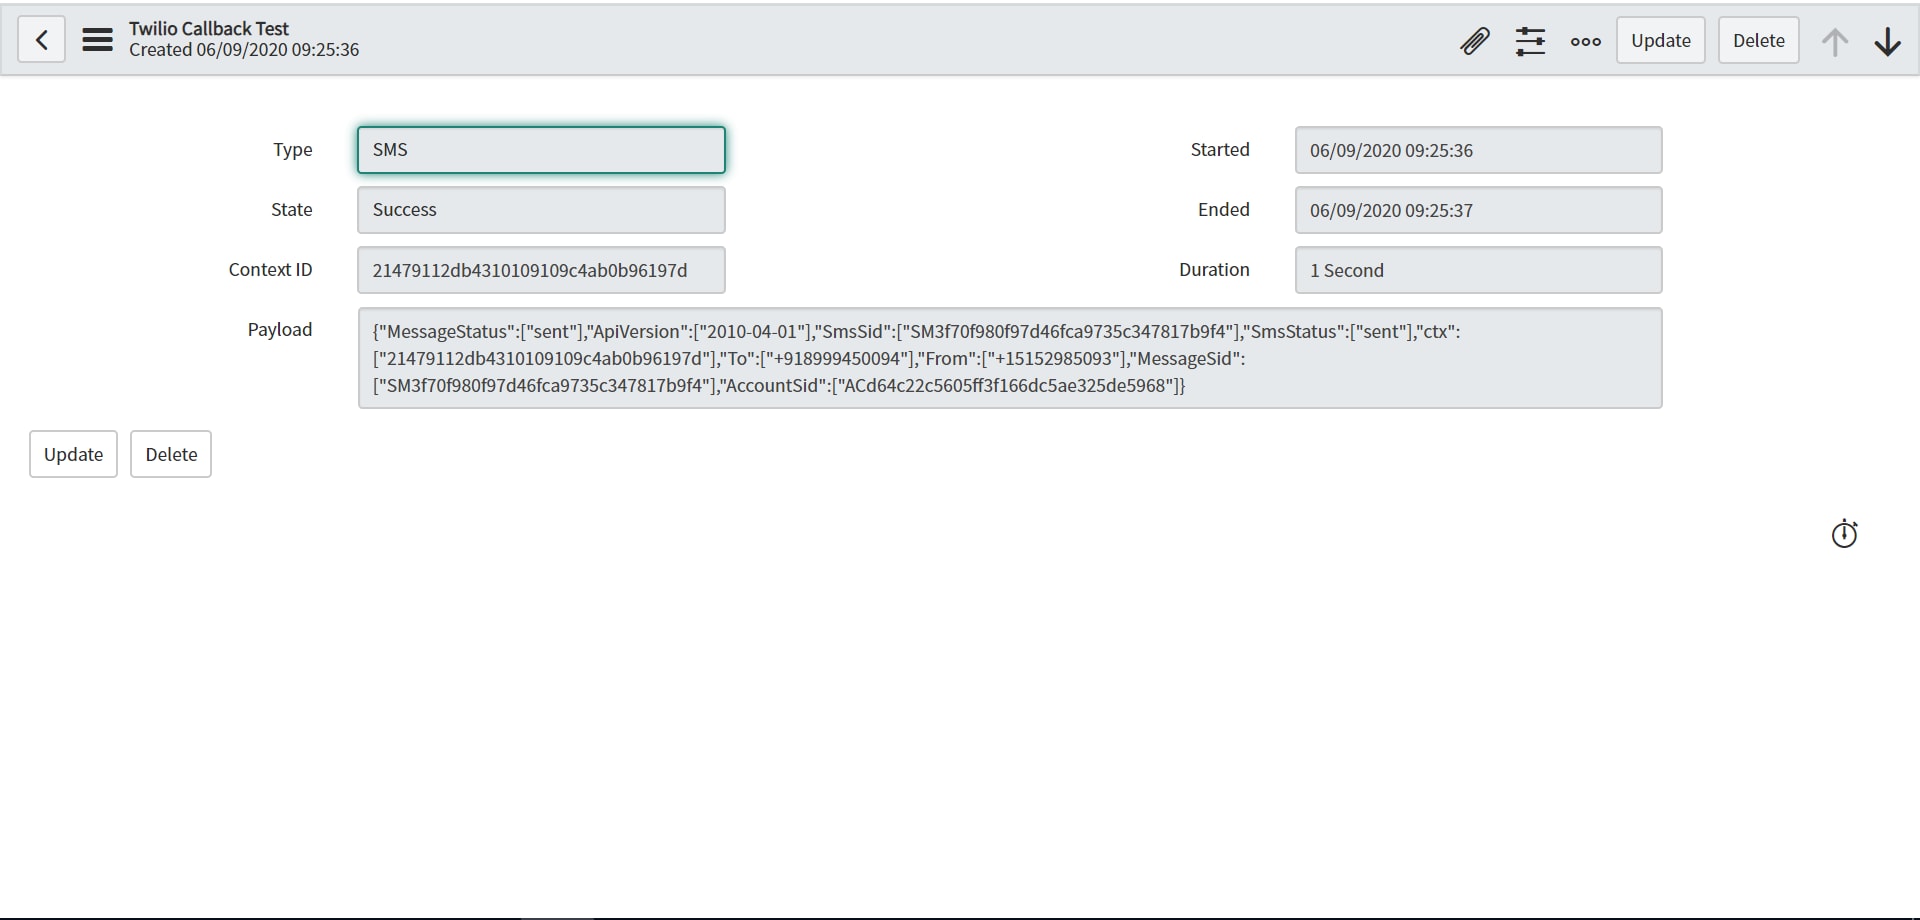Click the State field showing Success
Viewport: 1920px width, 920px height.
click(x=541, y=210)
